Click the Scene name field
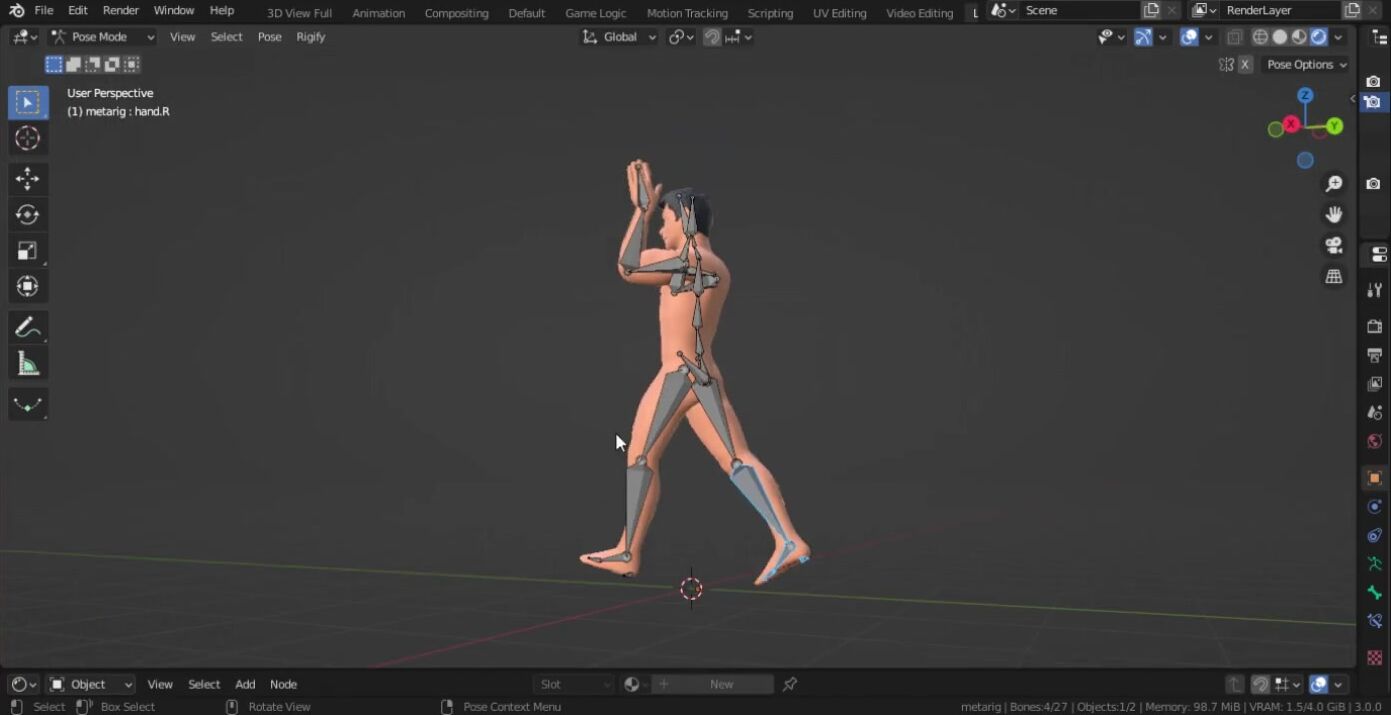This screenshot has height=715, width=1391. pyautogui.click(x=1078, y=10)
